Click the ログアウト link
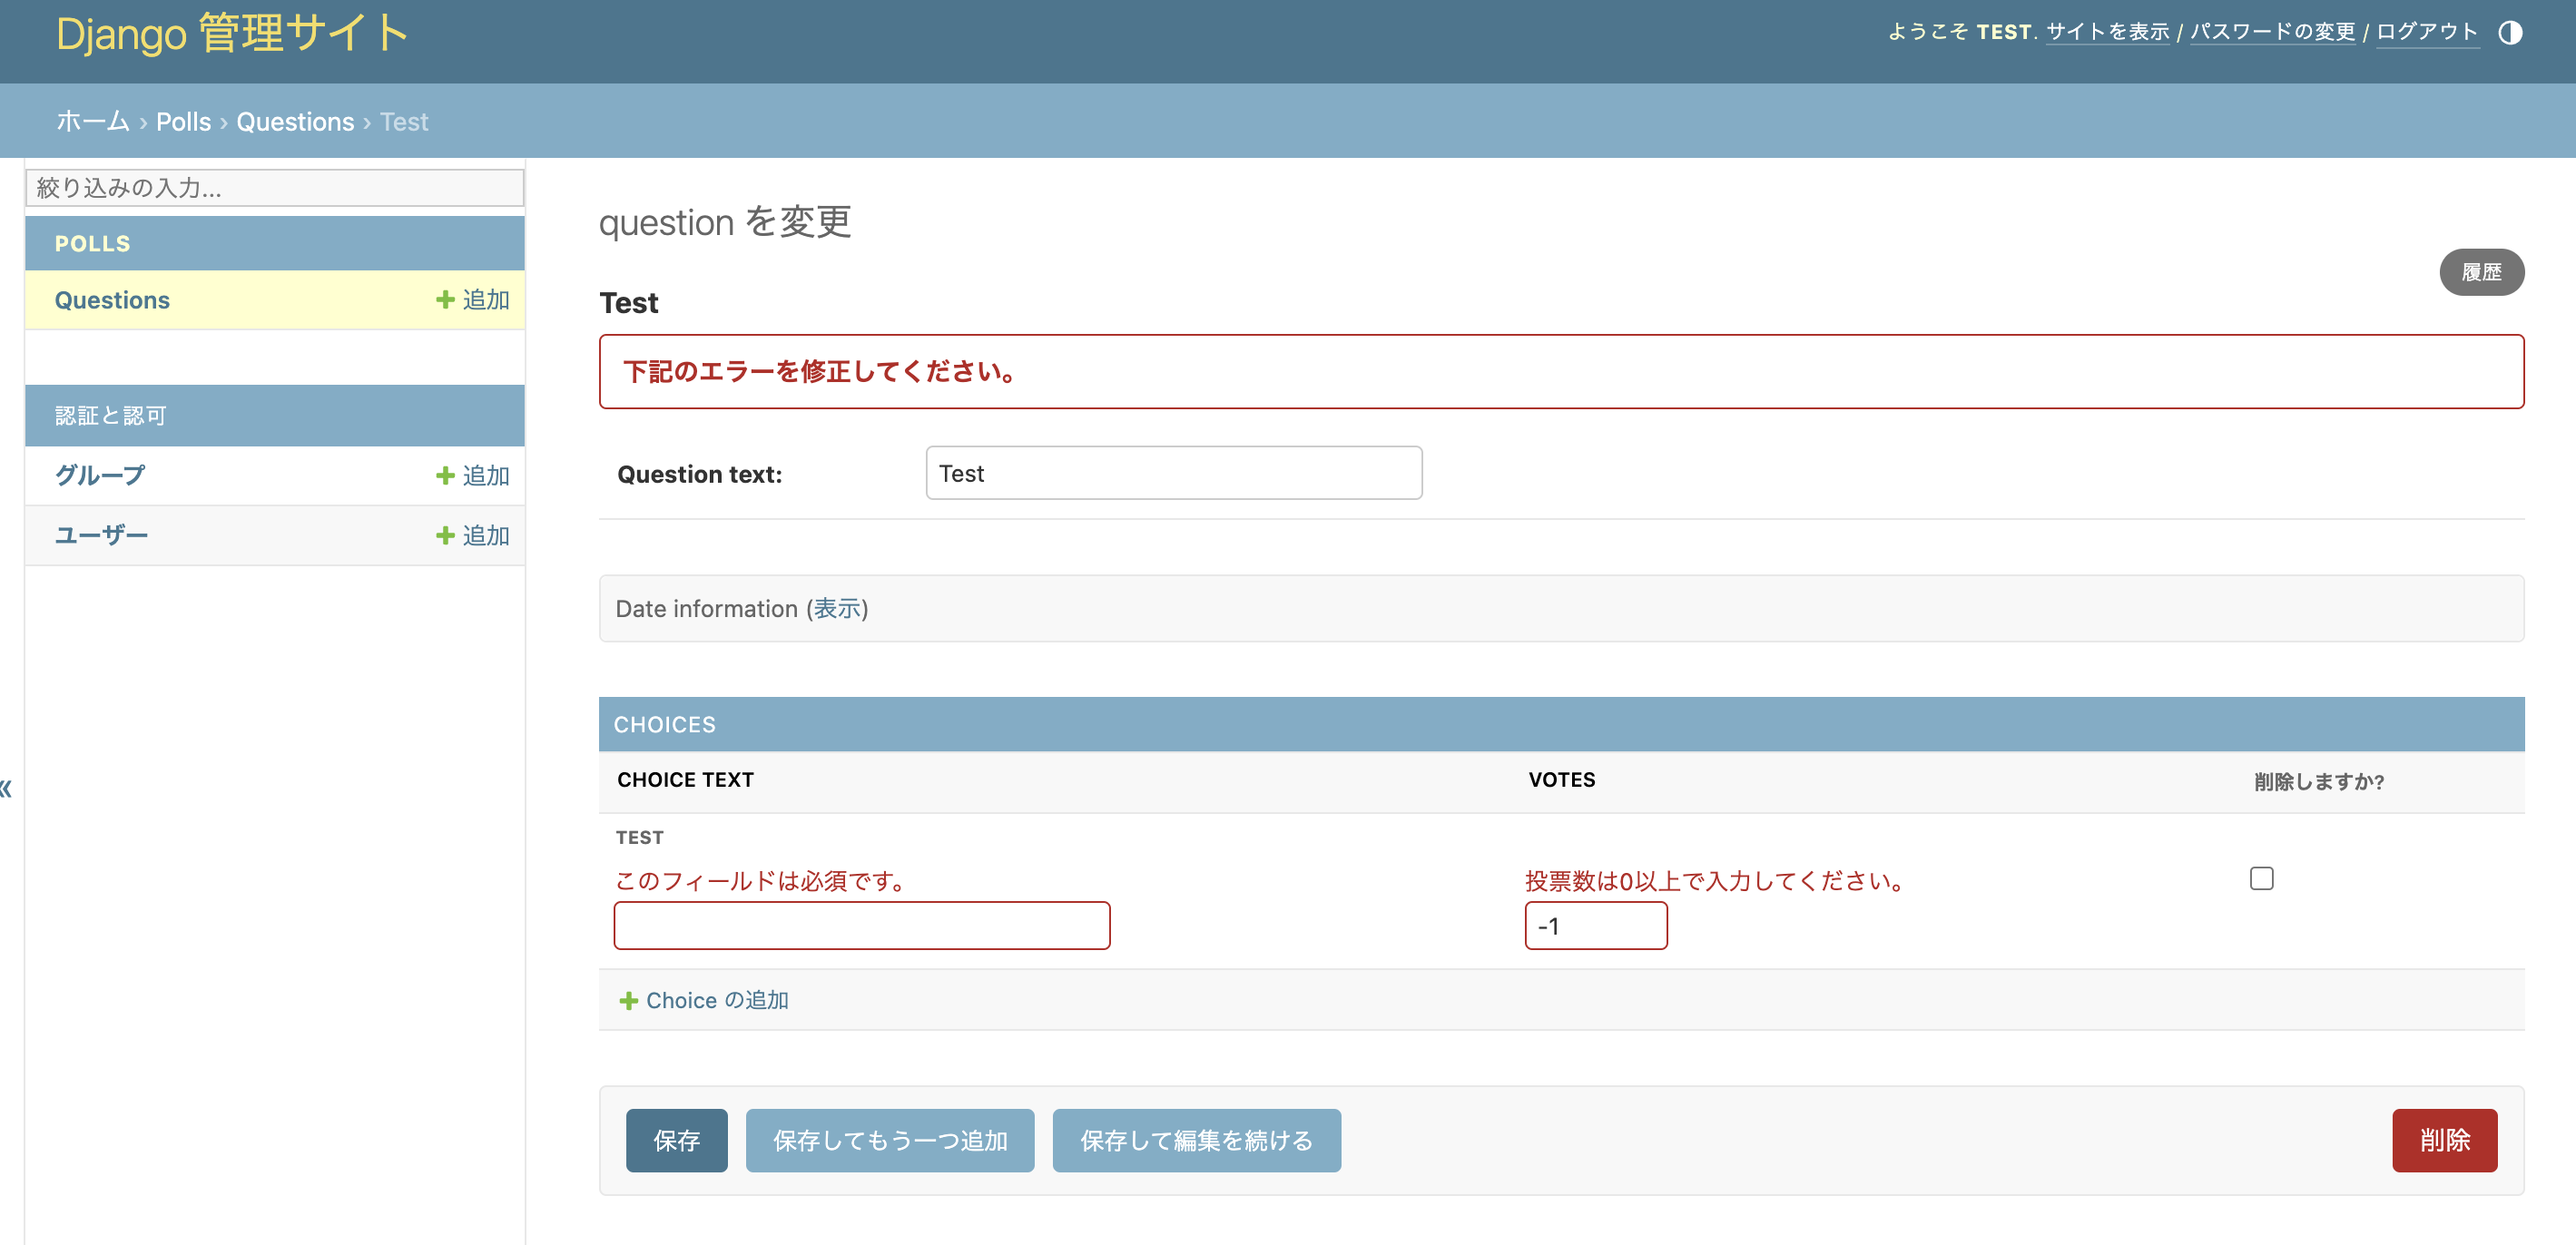2576x1245 pixels. (2426, 32)
